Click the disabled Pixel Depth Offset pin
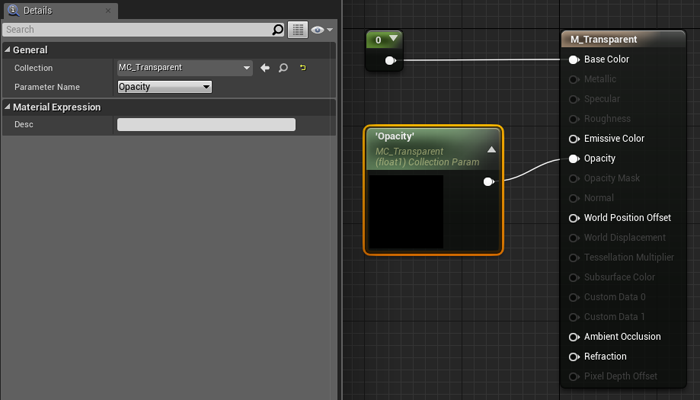The height and width of the screenshot is (400, 700). point(574,377)
